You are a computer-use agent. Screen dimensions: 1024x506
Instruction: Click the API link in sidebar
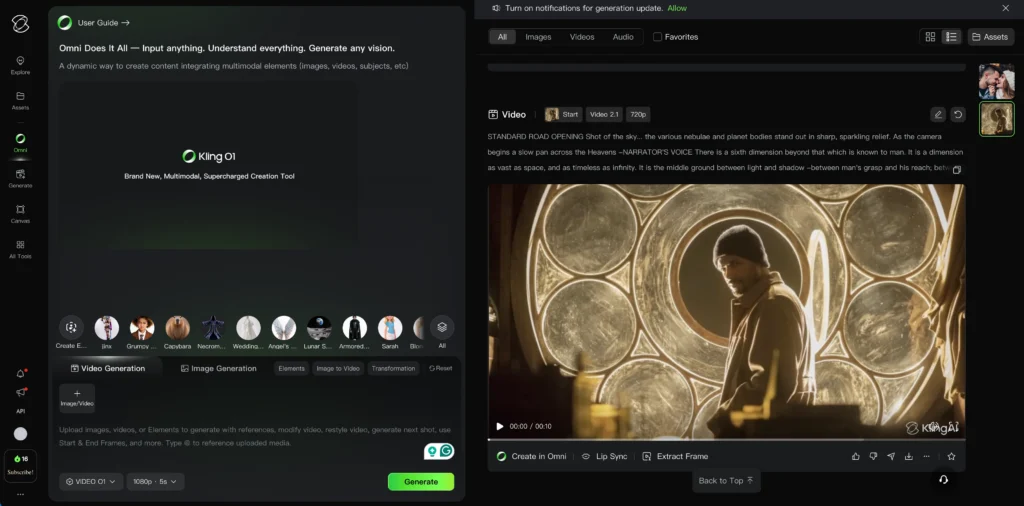pyautogui.click(x=20, y=411)
